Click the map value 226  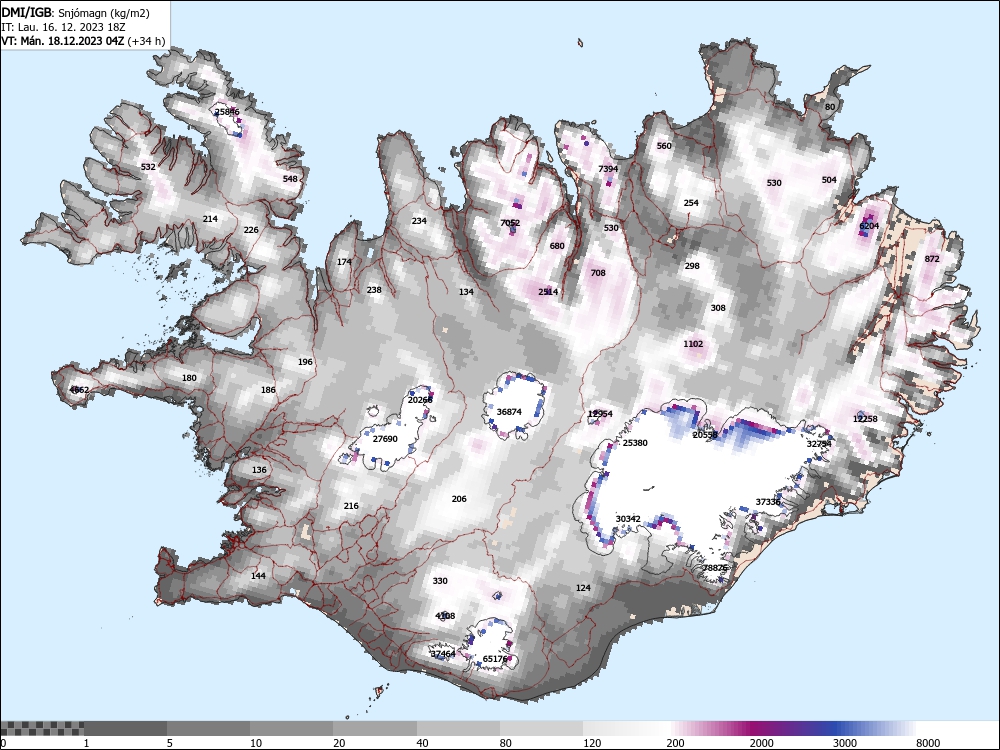coord(251,230)
